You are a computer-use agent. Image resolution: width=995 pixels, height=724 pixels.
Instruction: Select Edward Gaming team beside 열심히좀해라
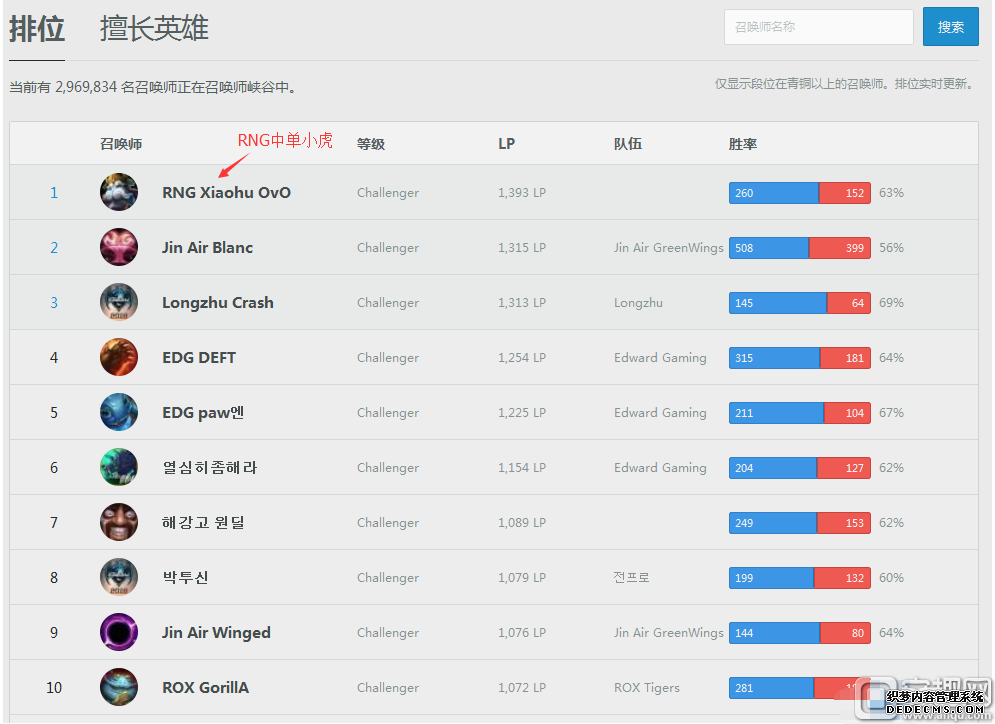click(x=660, y=468)
